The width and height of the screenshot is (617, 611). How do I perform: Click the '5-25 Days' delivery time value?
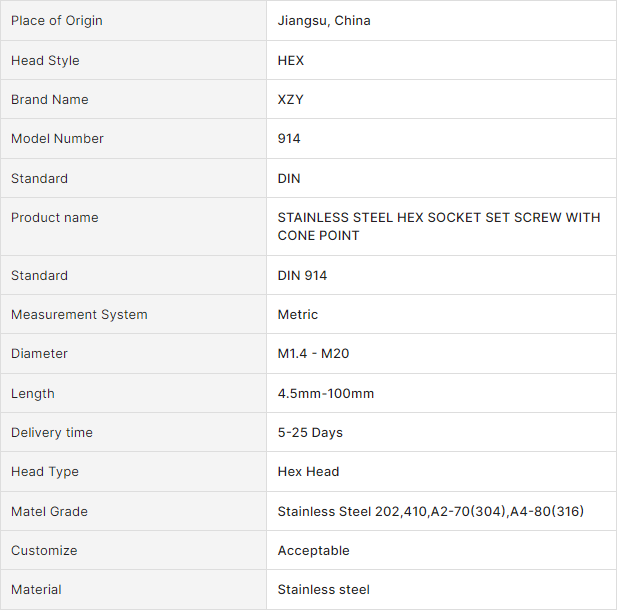(x=310, y=433)
